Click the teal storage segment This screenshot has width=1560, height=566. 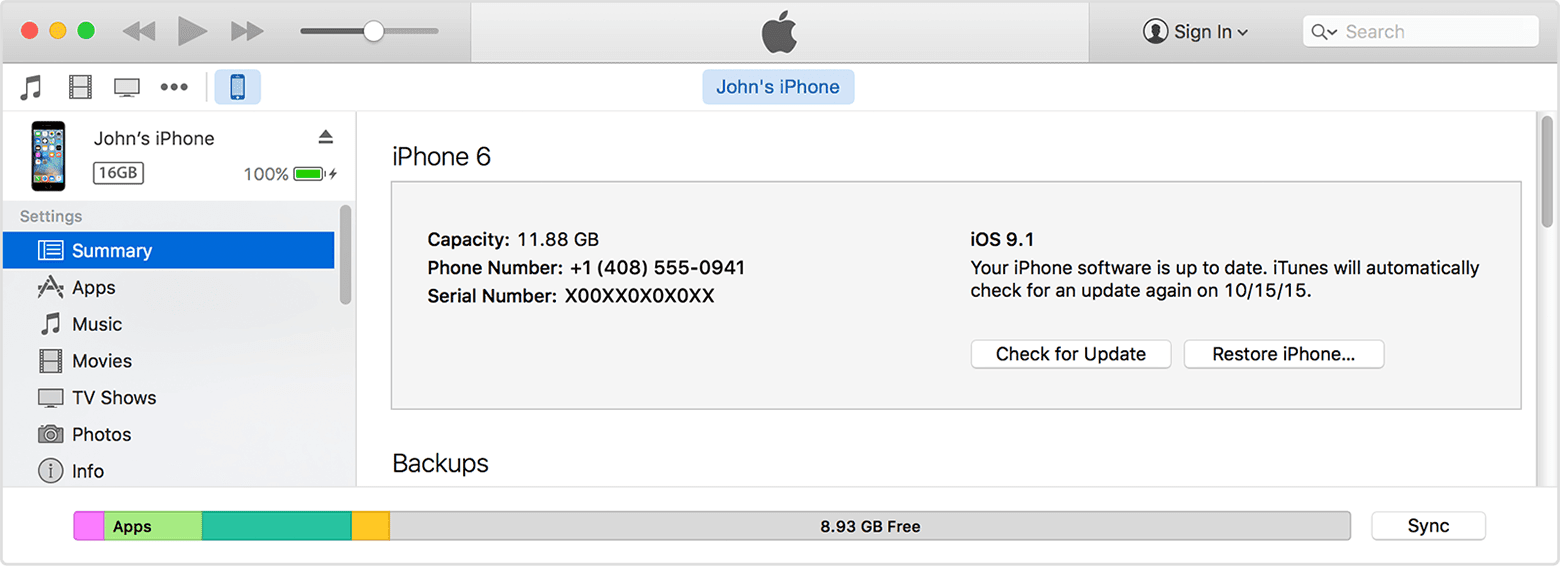coord(277,526)
